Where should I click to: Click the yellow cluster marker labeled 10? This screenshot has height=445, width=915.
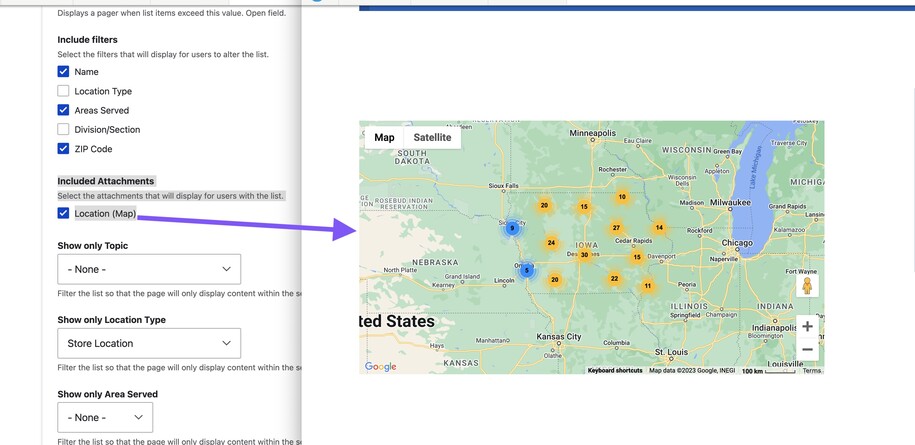click(622, 197)
